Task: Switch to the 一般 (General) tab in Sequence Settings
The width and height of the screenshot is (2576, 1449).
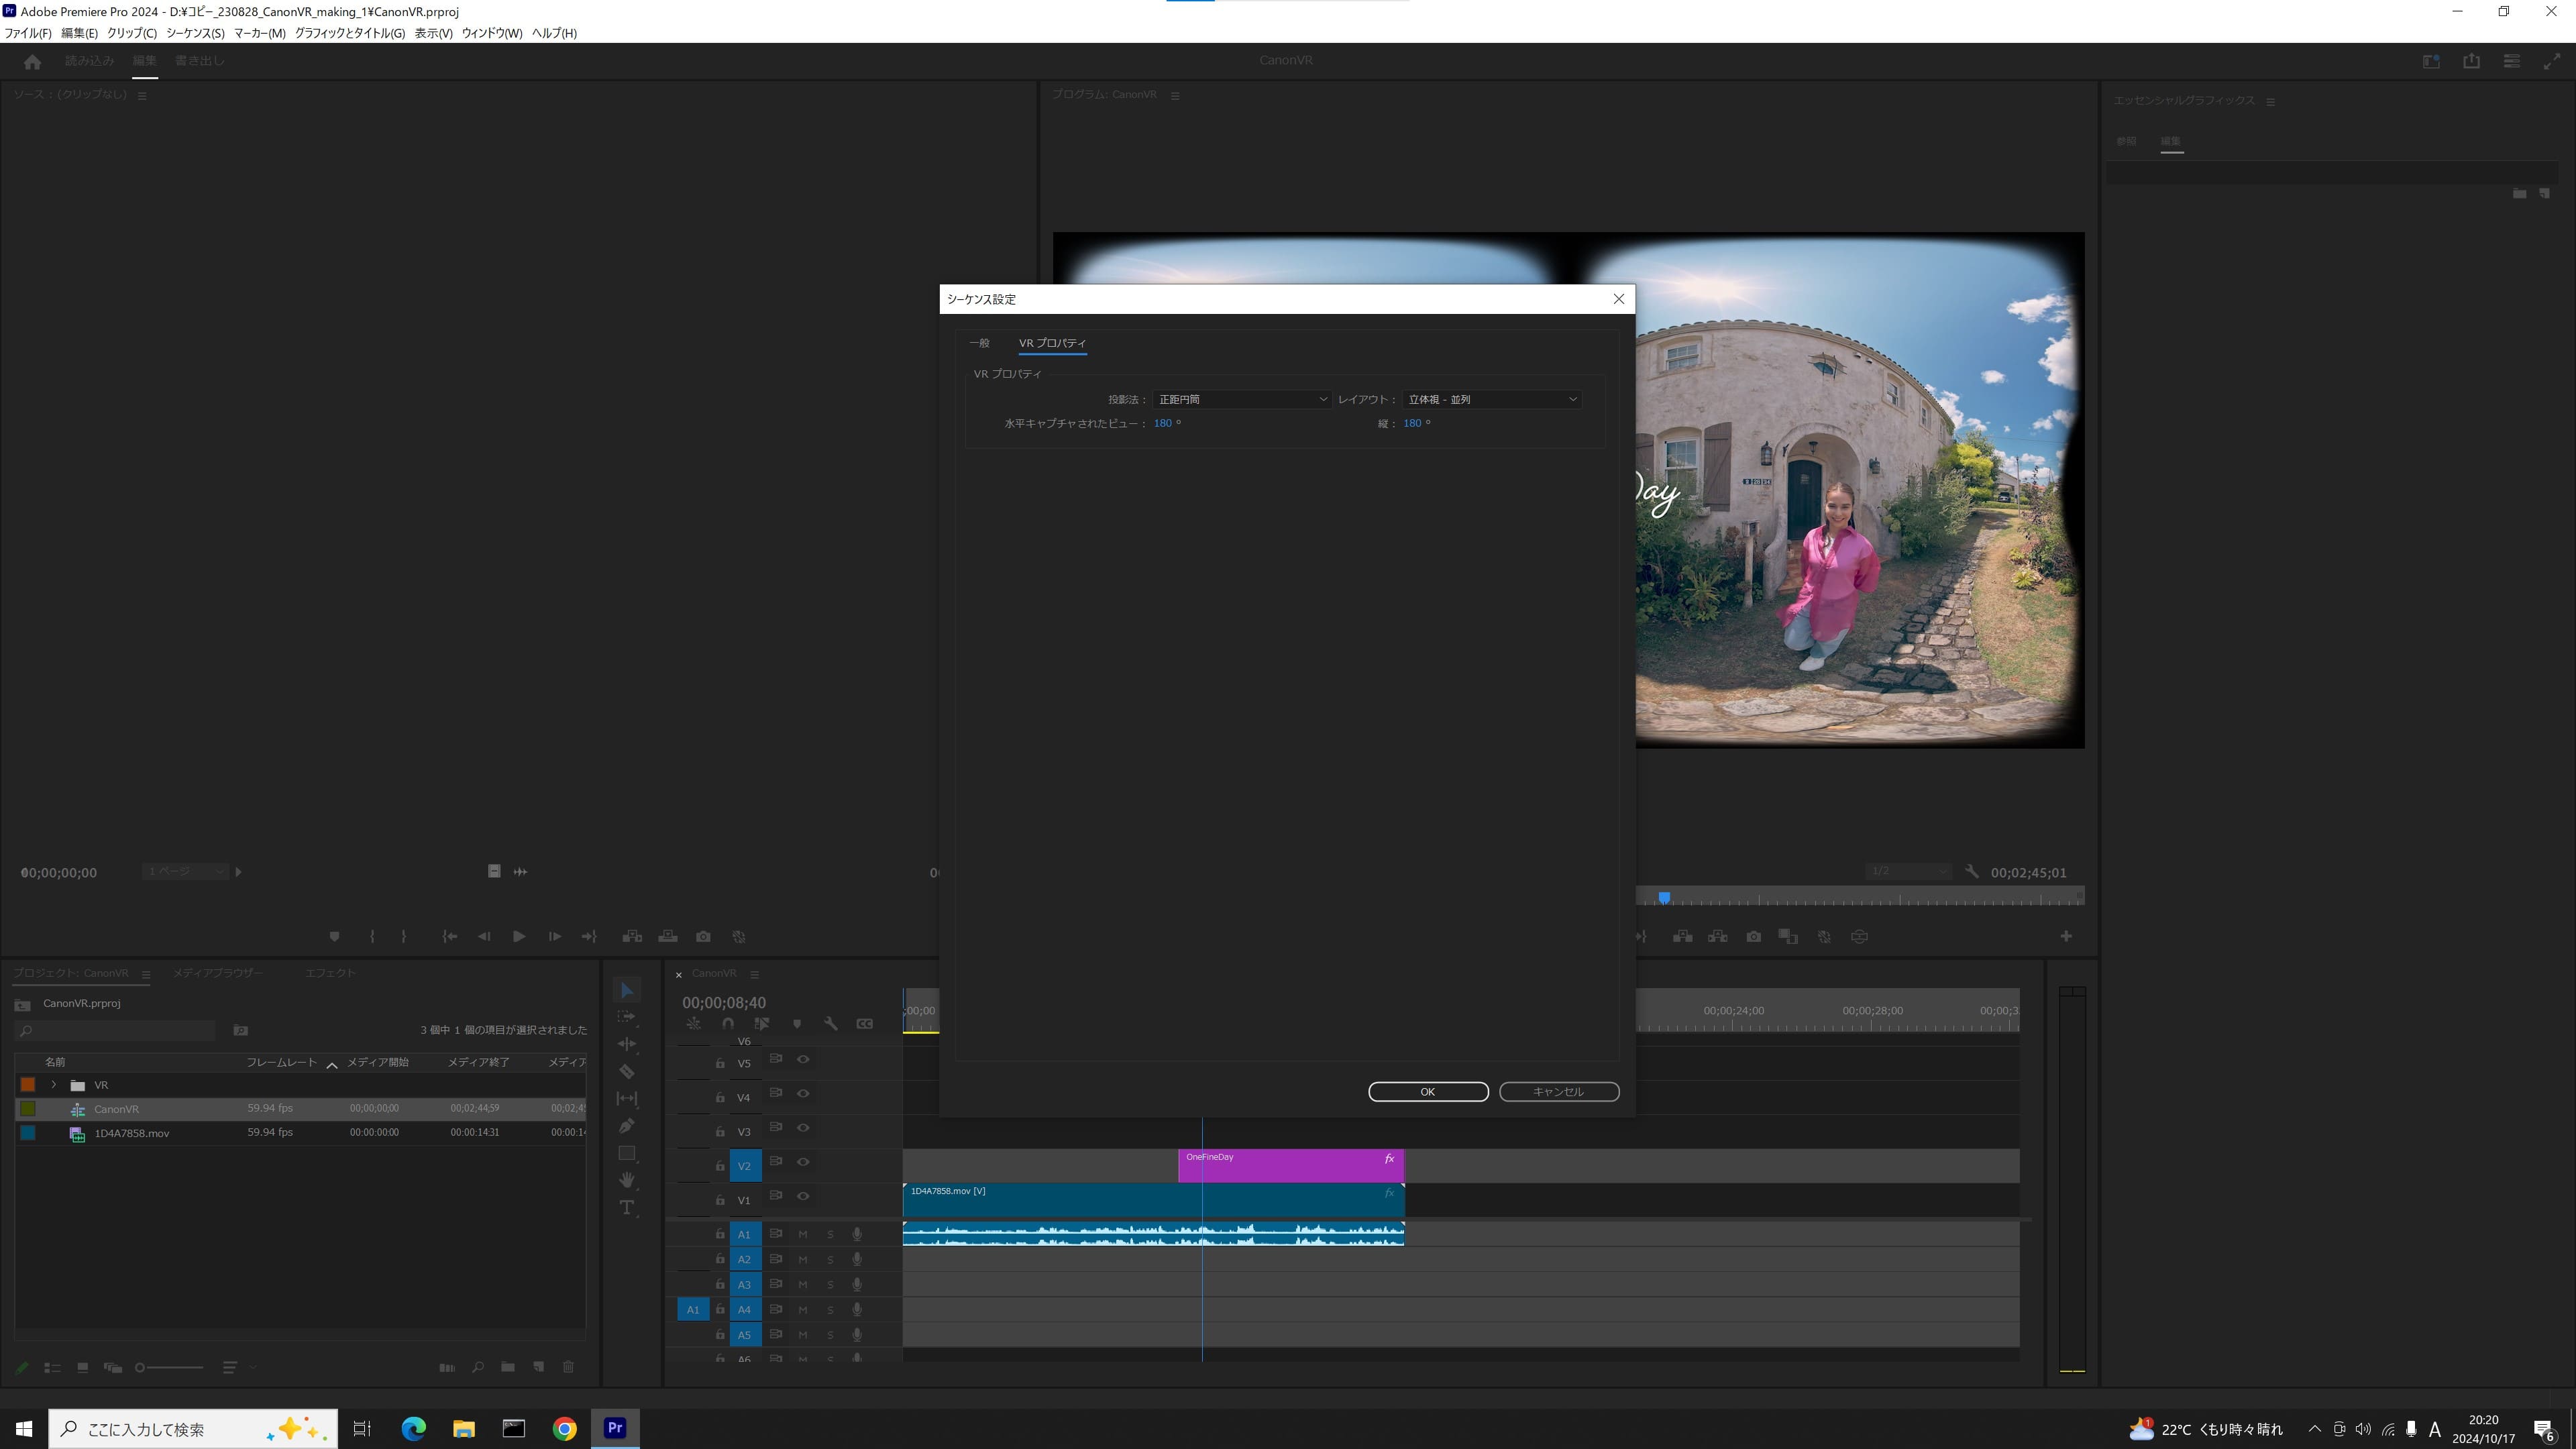Action: (x=979, y=343)
